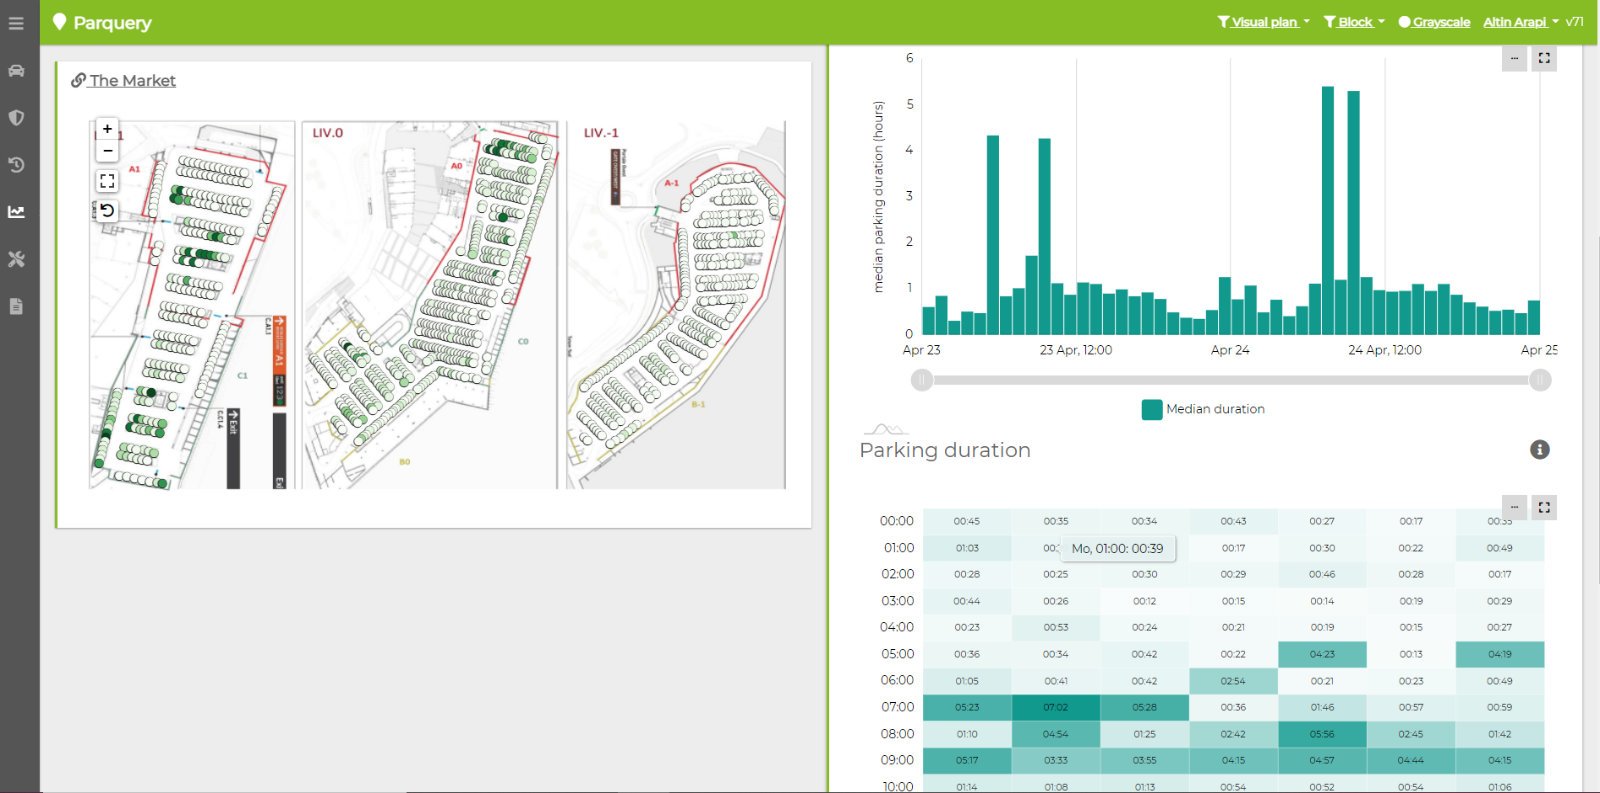Zoom out on the parking map
Screen dimensions: 1600x793
pyautogui.click(x=107, y=151)
